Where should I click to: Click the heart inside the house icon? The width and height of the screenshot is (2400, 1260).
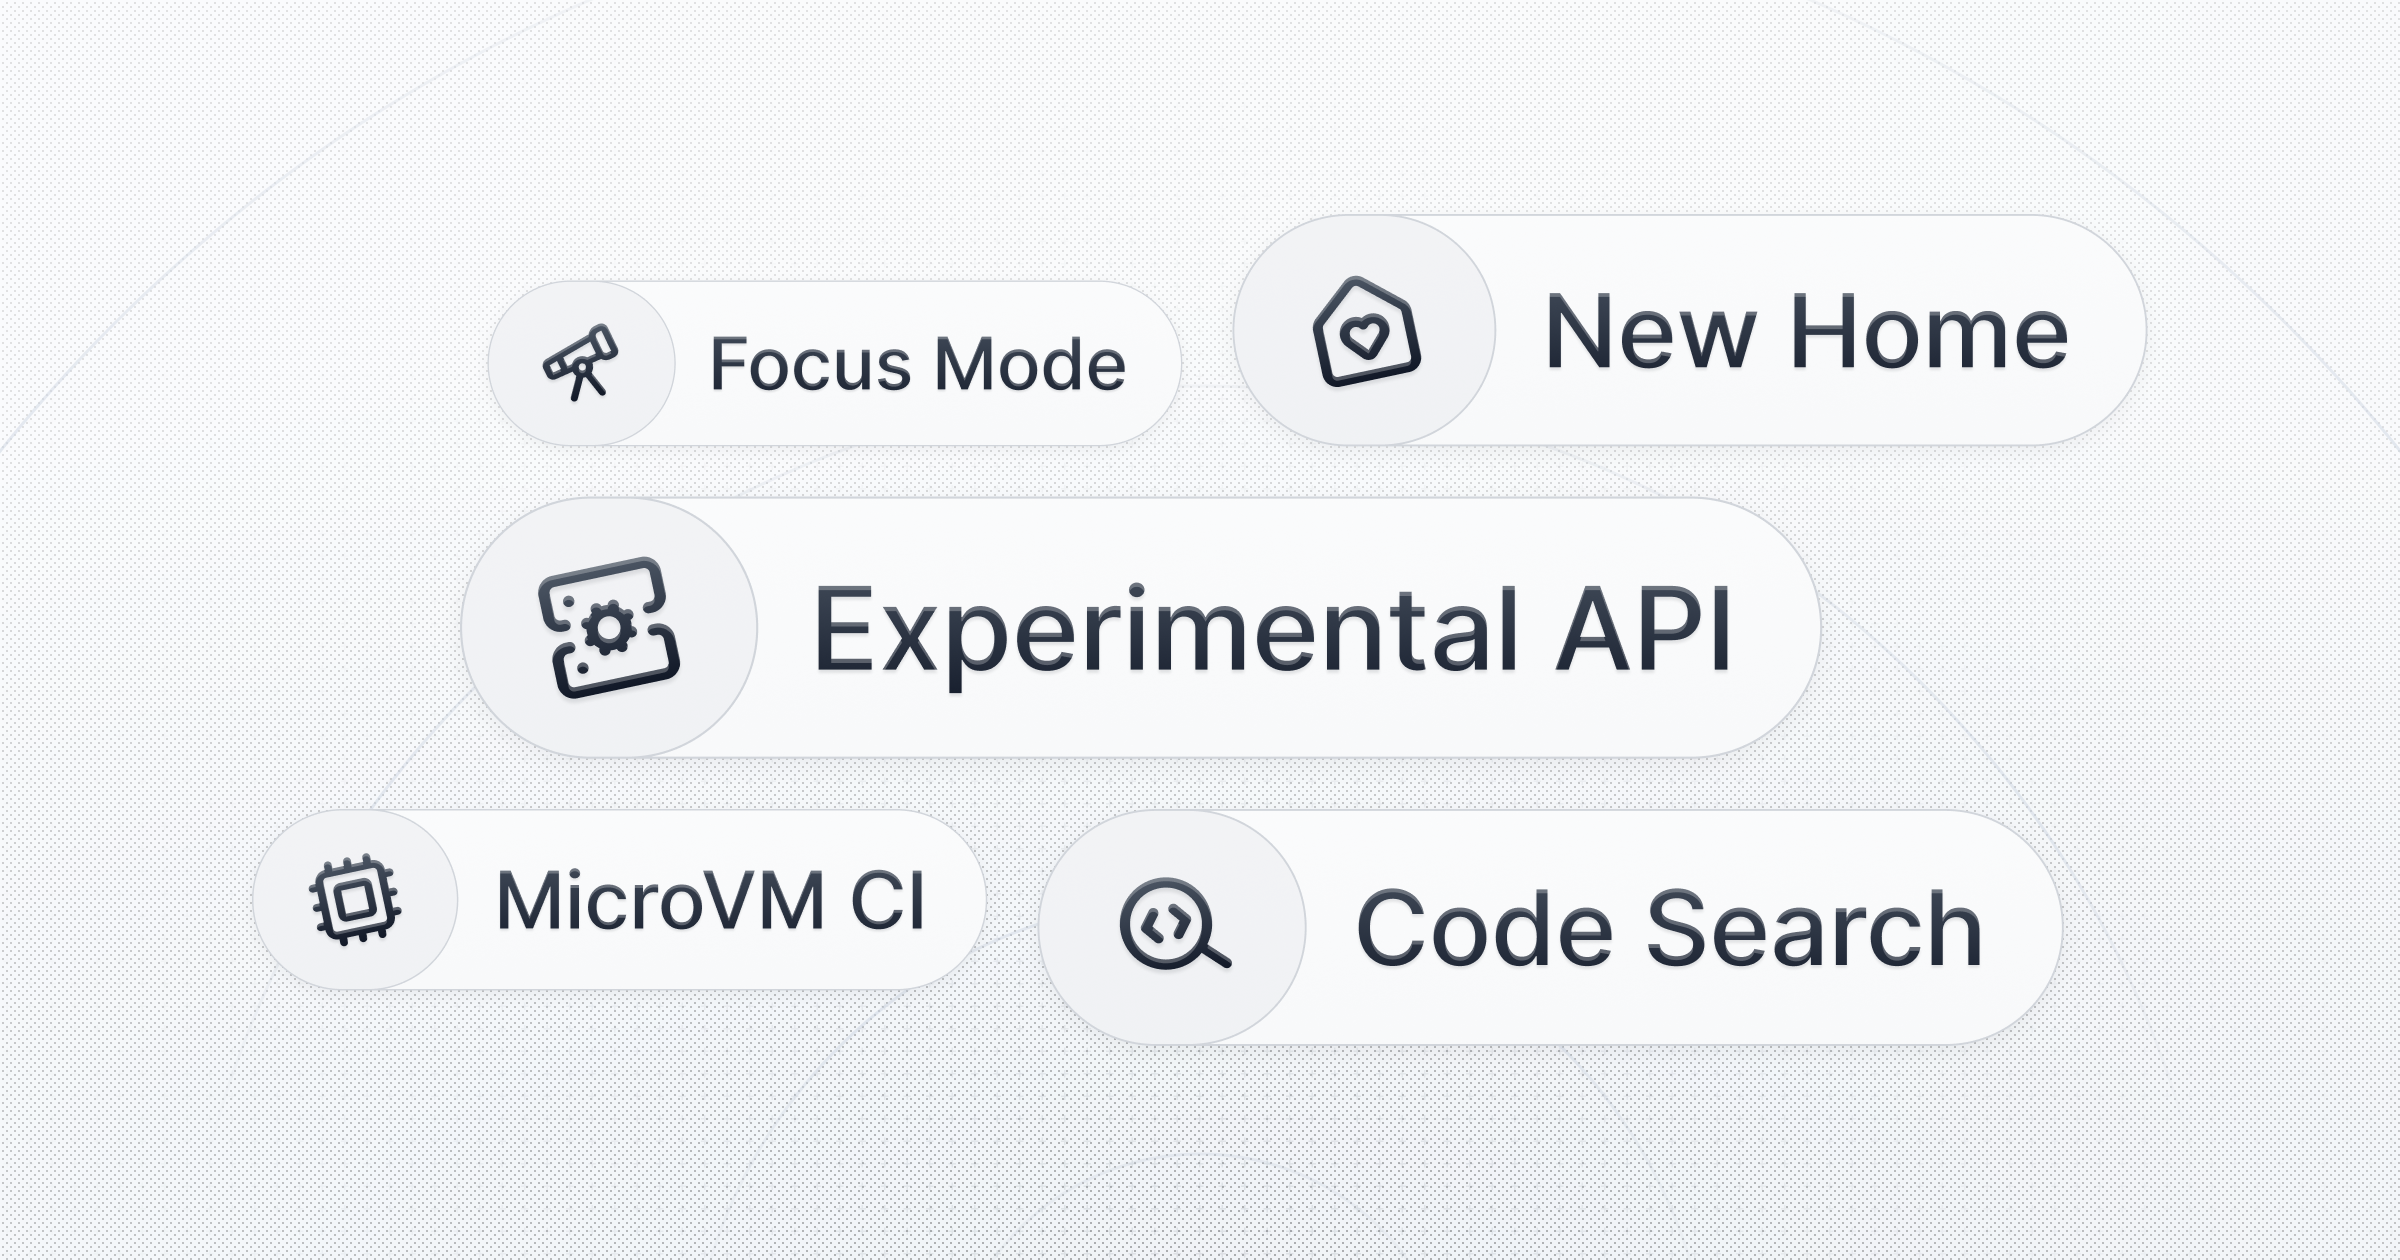(x=1365, y=335)
